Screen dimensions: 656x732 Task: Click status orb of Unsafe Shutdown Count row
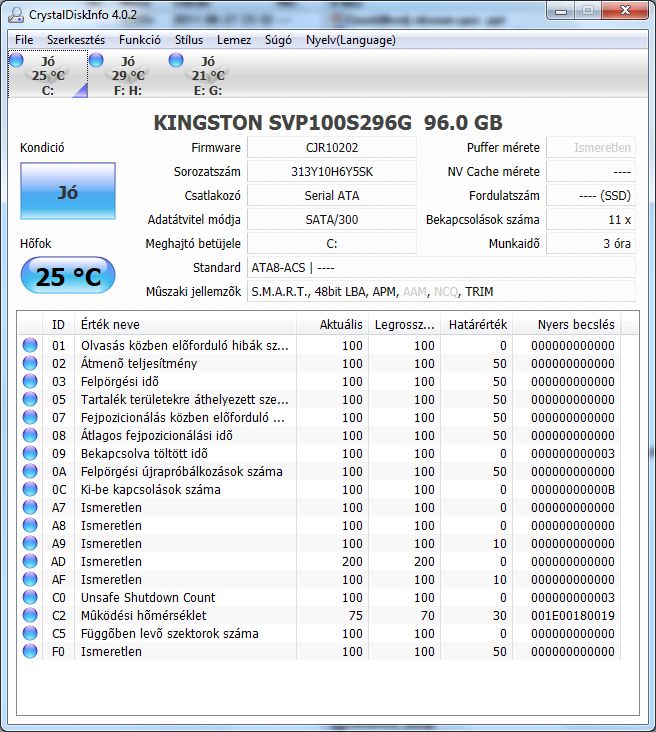(30, 597)
